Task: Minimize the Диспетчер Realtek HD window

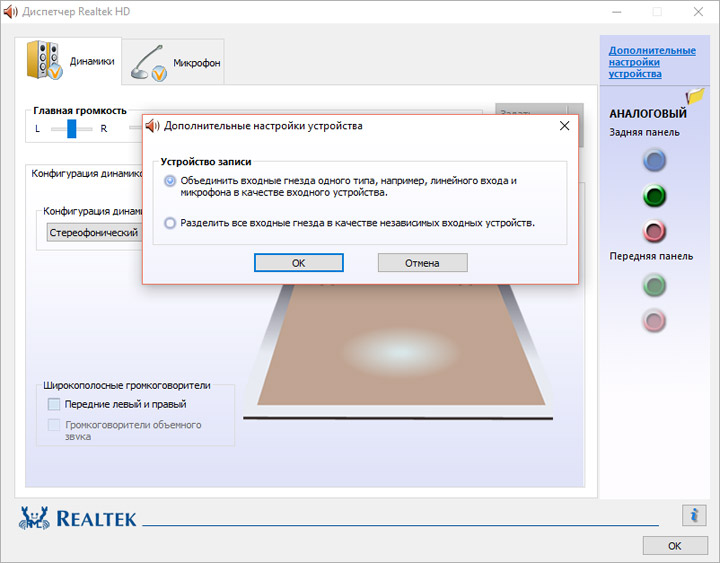Action: click(x=616, y=12)
